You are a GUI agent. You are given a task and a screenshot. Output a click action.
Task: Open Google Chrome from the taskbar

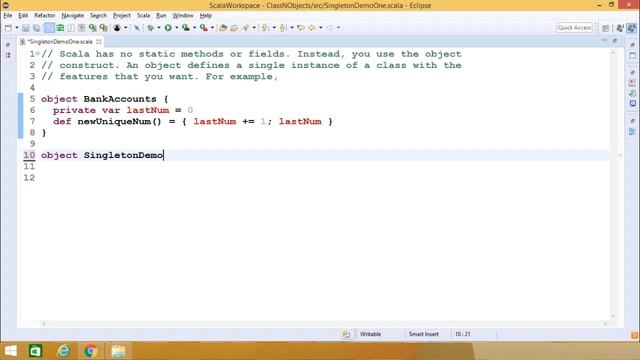click(x=91, y=351)
